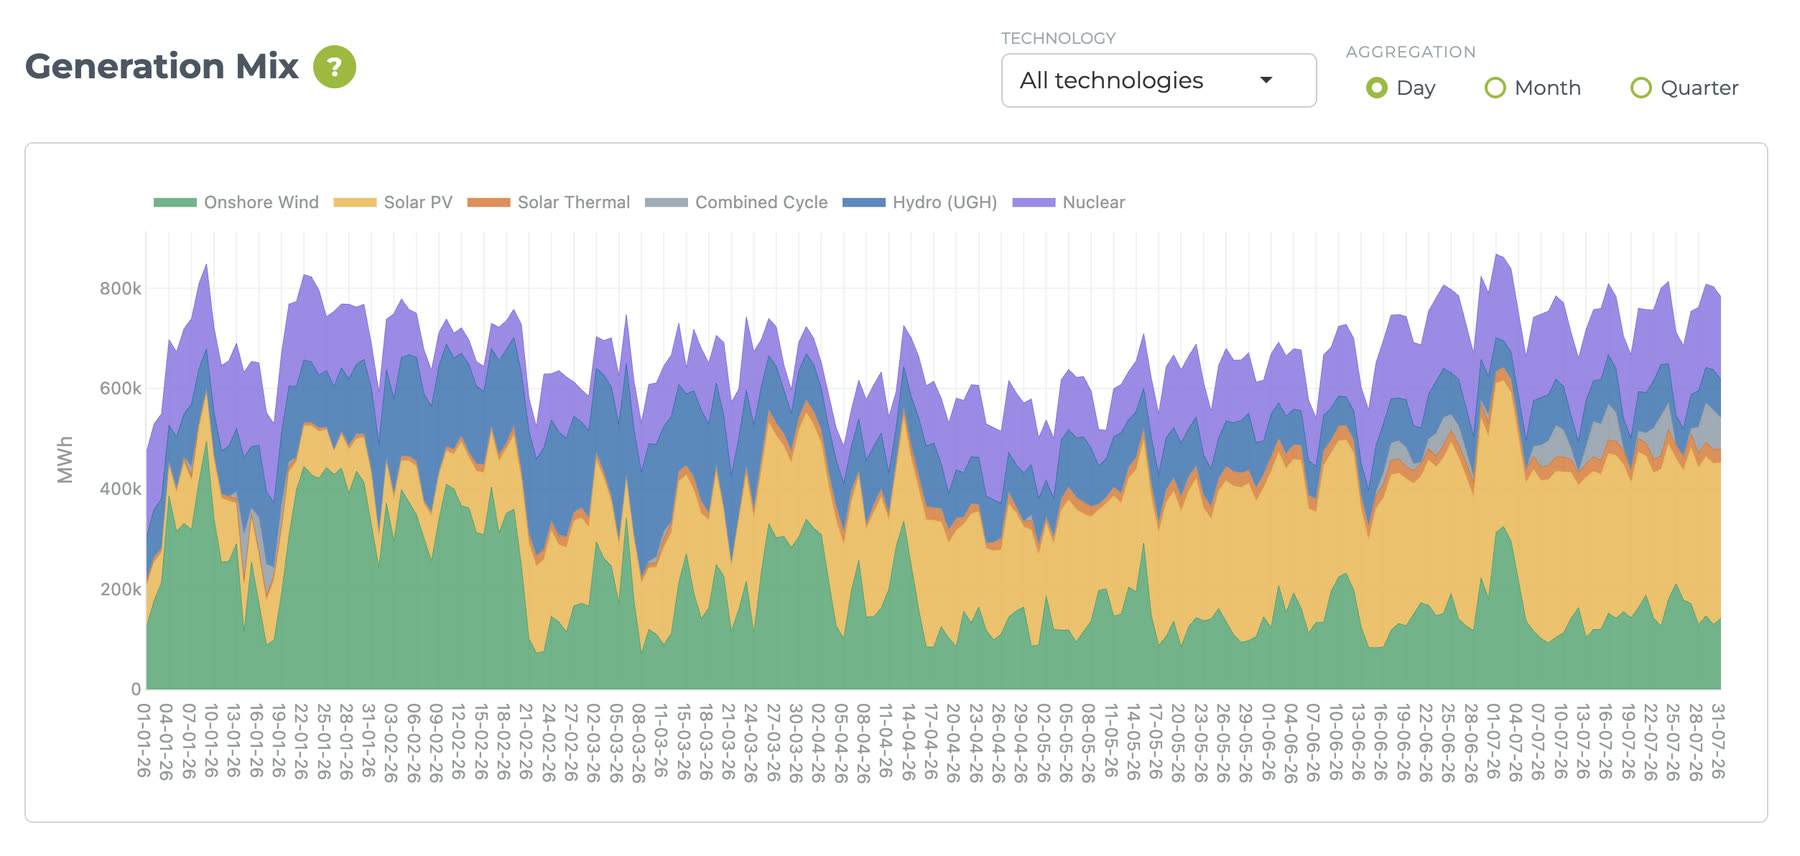Click the MWh axis title
The image size is (1800, 856).
[x=65, y=459]
